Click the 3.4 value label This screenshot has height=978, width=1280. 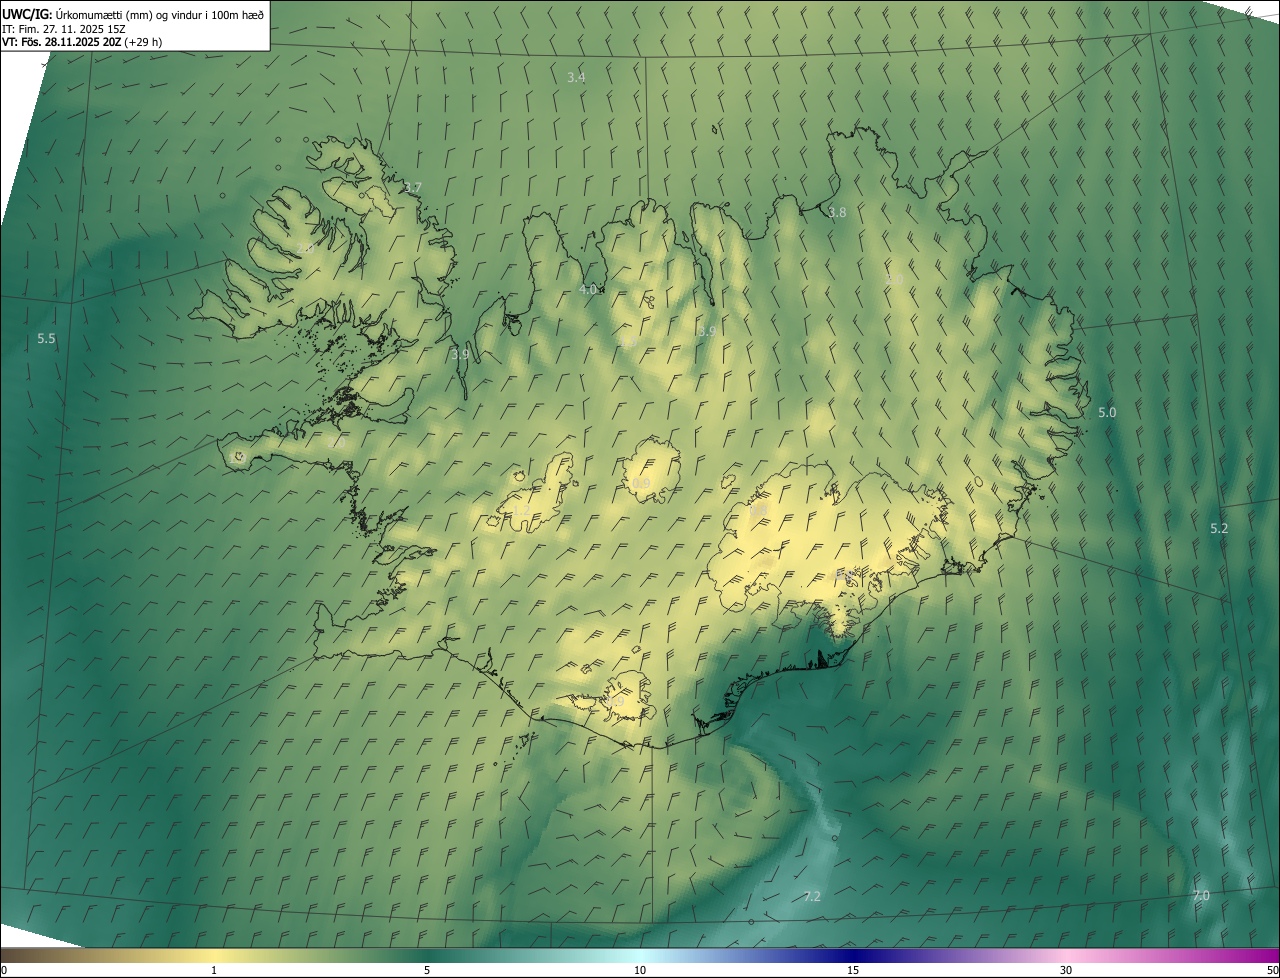pos(576,77)
